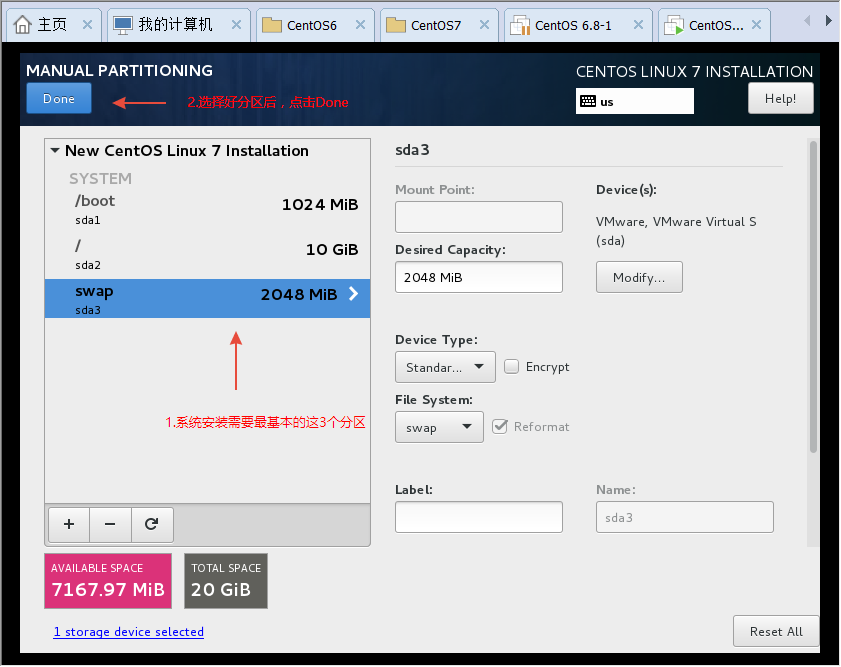Click the Reset All button

[776, 632]
